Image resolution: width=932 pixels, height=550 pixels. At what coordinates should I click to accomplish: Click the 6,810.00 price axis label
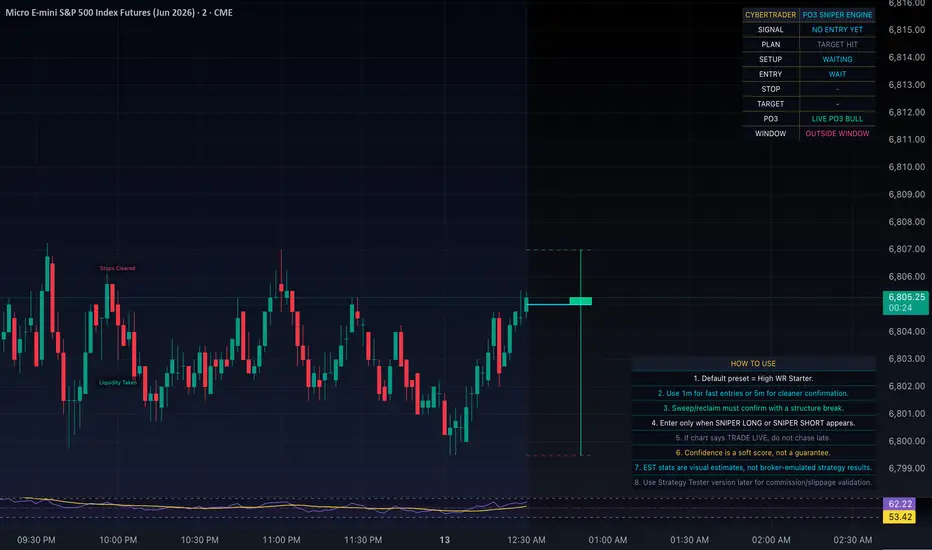[906, 166]
